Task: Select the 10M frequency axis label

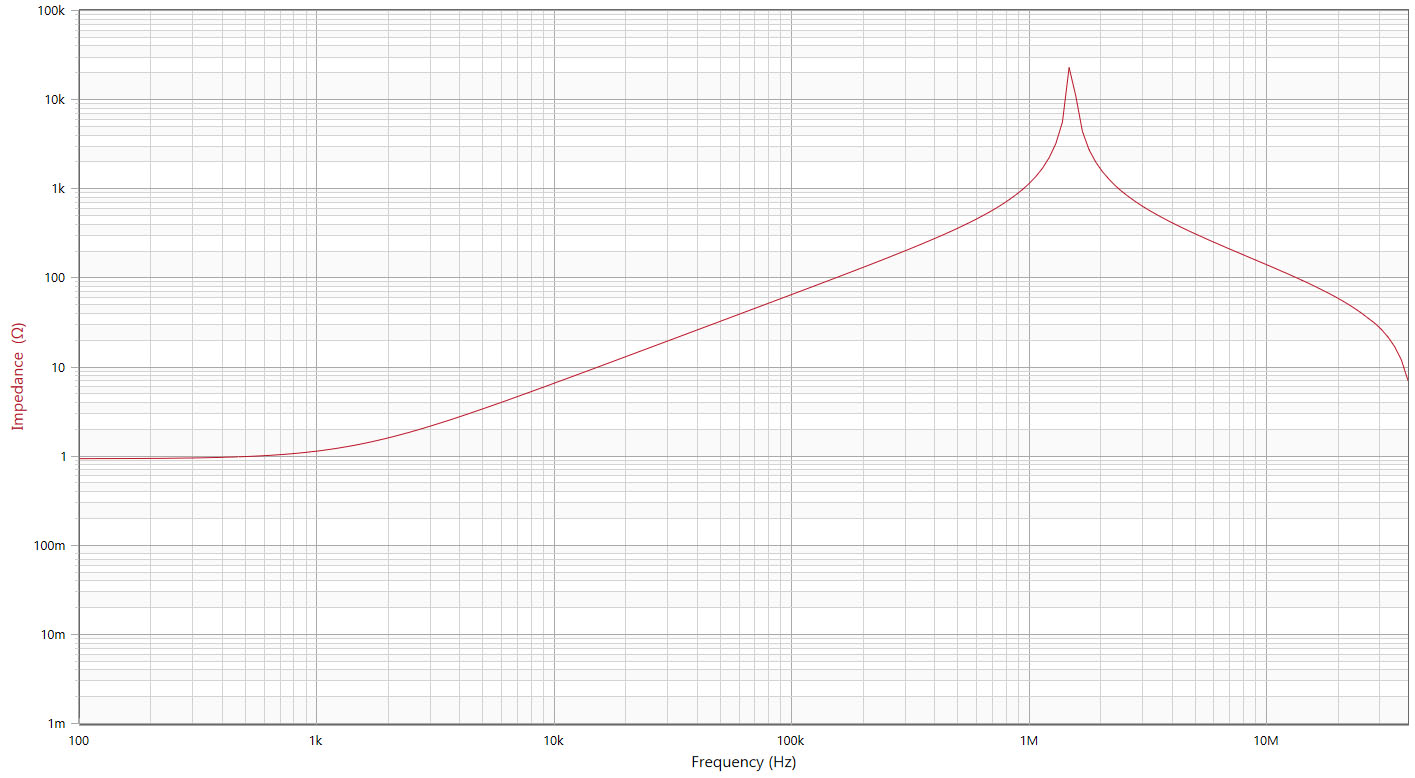Action: (x=1266, y=741)
